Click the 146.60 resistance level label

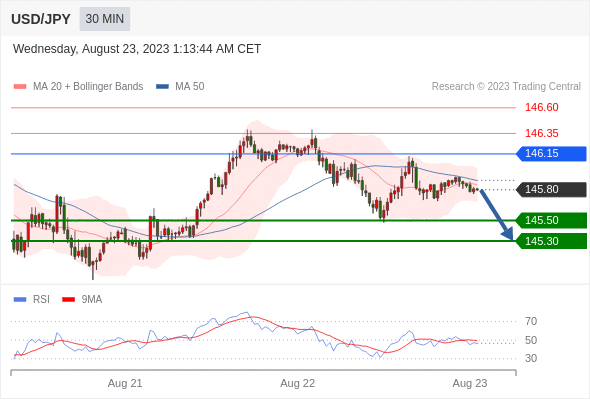tap(541, 108)
